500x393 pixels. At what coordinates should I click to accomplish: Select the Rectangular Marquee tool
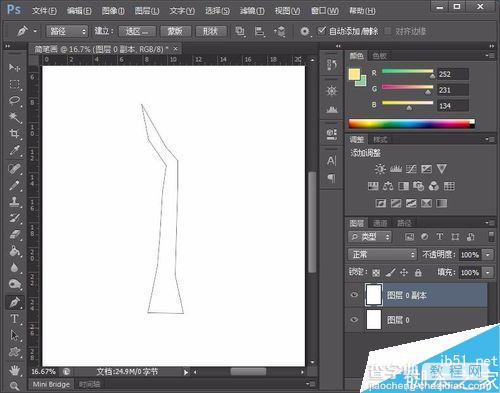(x=14, y=84)
